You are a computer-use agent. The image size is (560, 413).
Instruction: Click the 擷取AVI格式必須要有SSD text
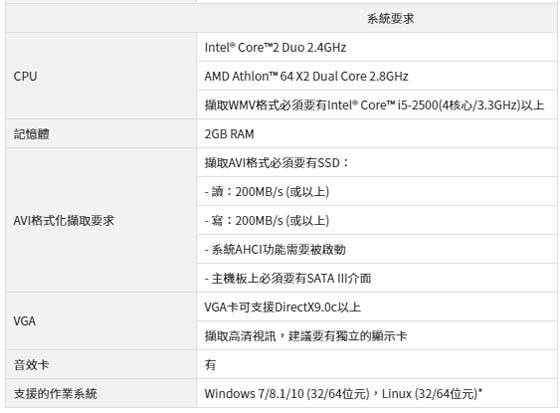point(276,163)
